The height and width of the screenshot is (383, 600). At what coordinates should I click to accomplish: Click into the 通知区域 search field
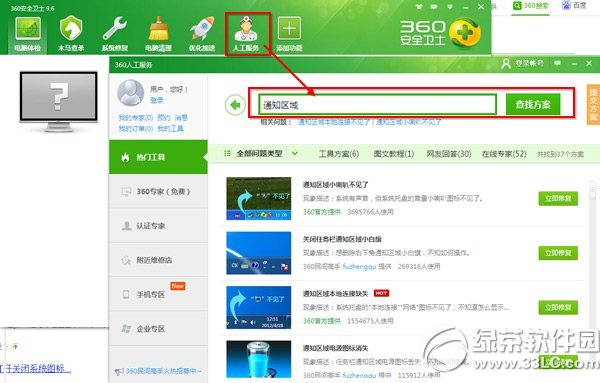(x=377, y=104)
